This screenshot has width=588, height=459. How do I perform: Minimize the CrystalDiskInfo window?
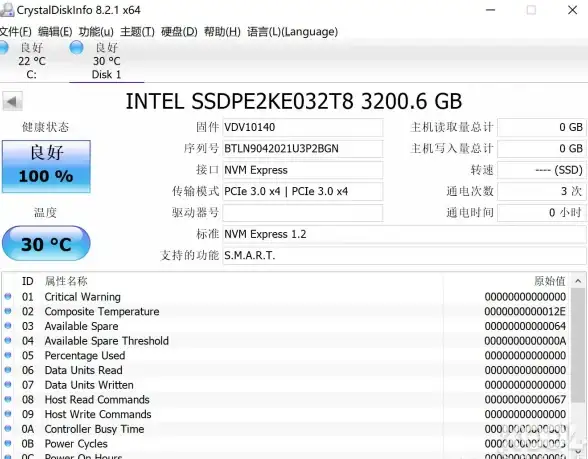pyautogui.click(x=490, y=10)
